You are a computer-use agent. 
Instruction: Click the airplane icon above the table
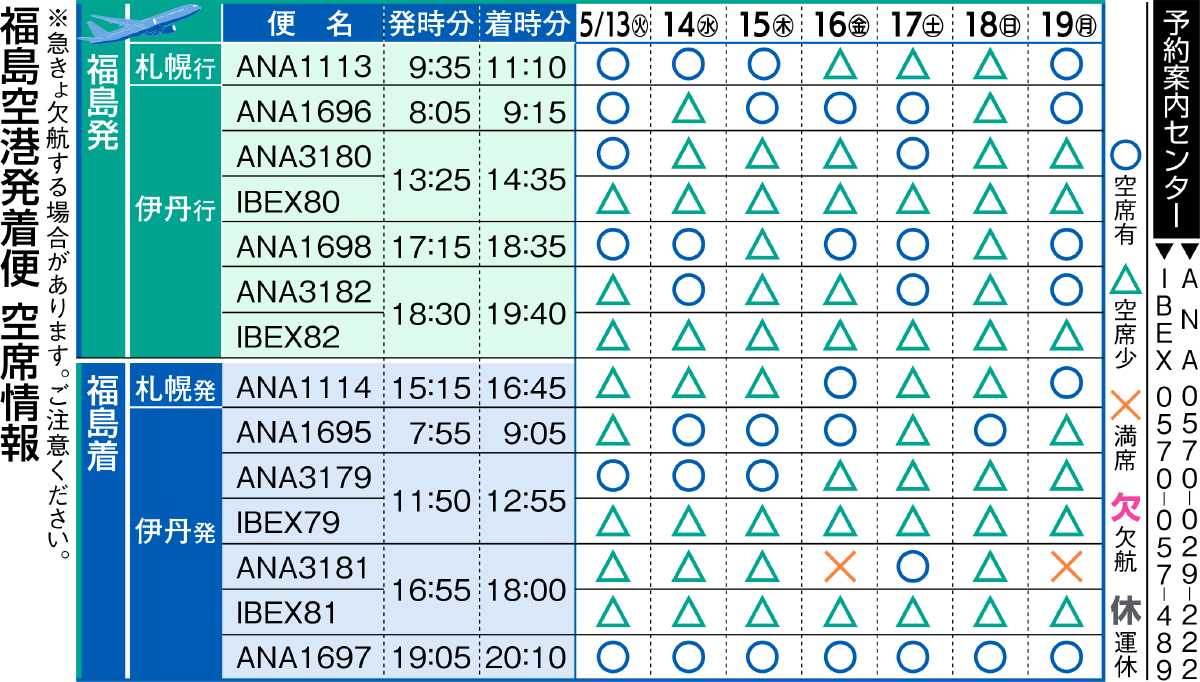click(x=139, y=23)
